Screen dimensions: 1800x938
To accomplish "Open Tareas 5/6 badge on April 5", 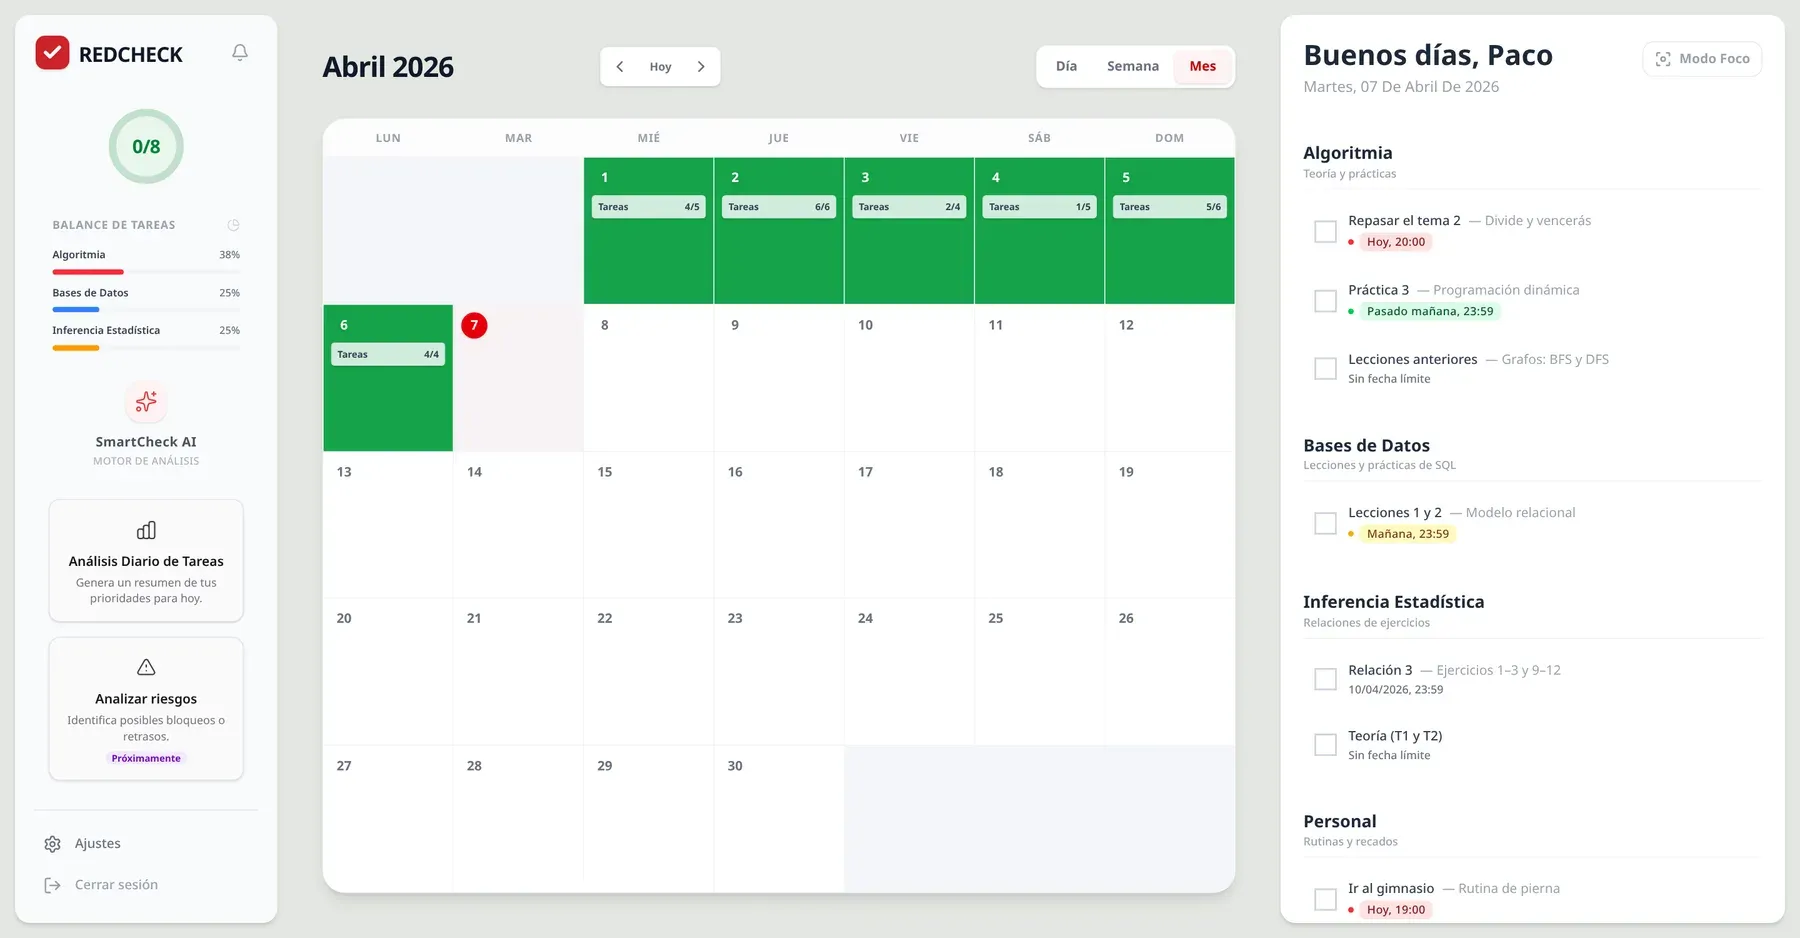I will (x=1170, y=207).
